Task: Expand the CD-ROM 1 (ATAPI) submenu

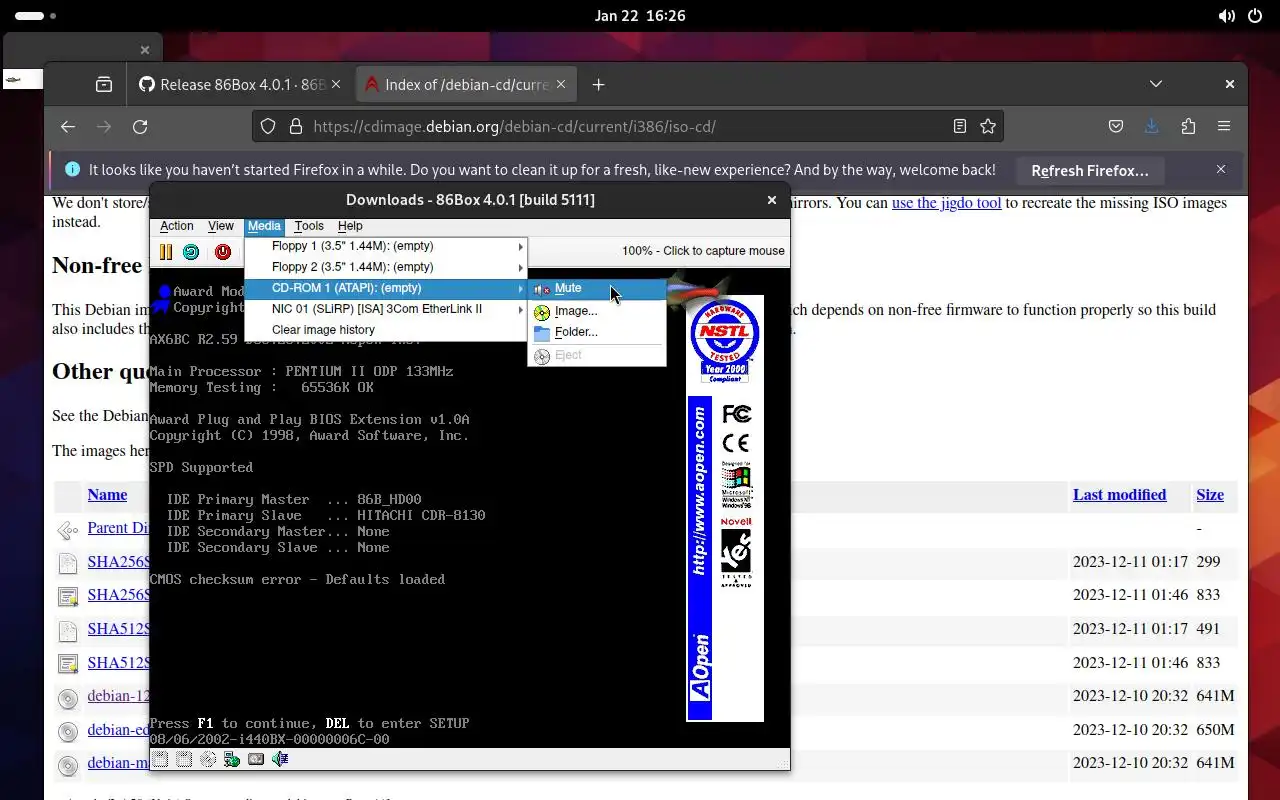Action: 386,288
